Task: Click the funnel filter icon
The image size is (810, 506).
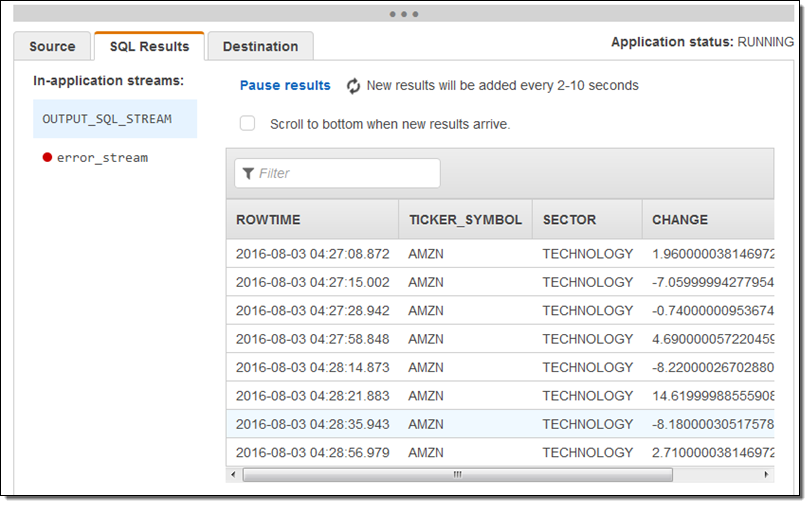Action: click(x=248, y=174)
